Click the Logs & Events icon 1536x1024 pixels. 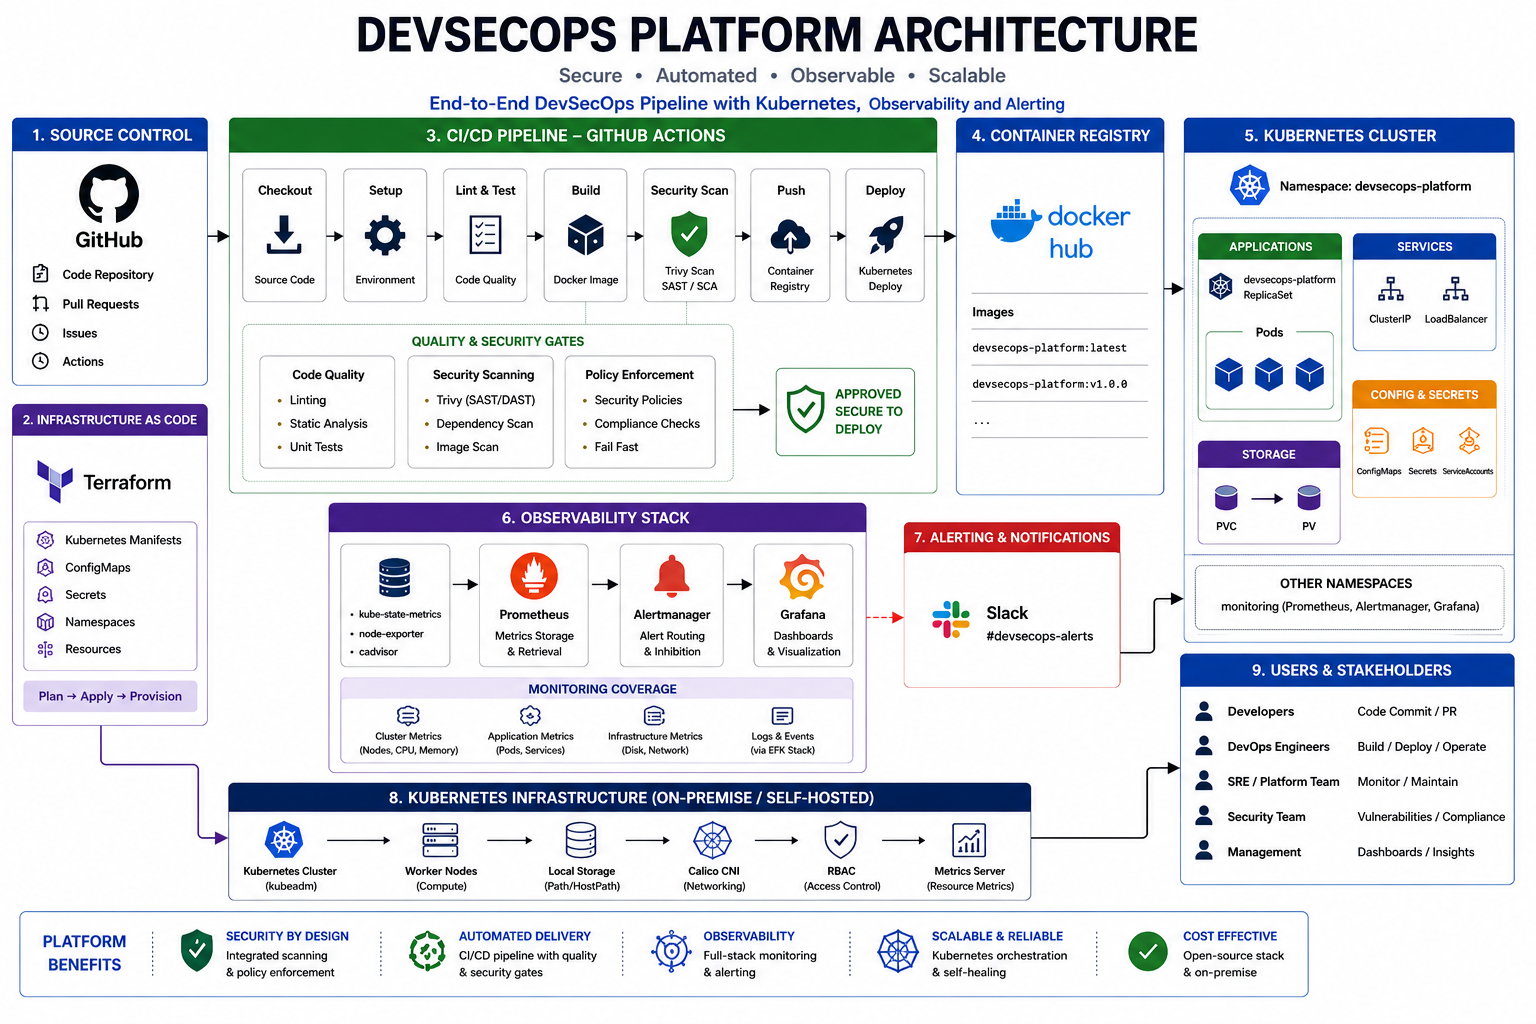783,716
